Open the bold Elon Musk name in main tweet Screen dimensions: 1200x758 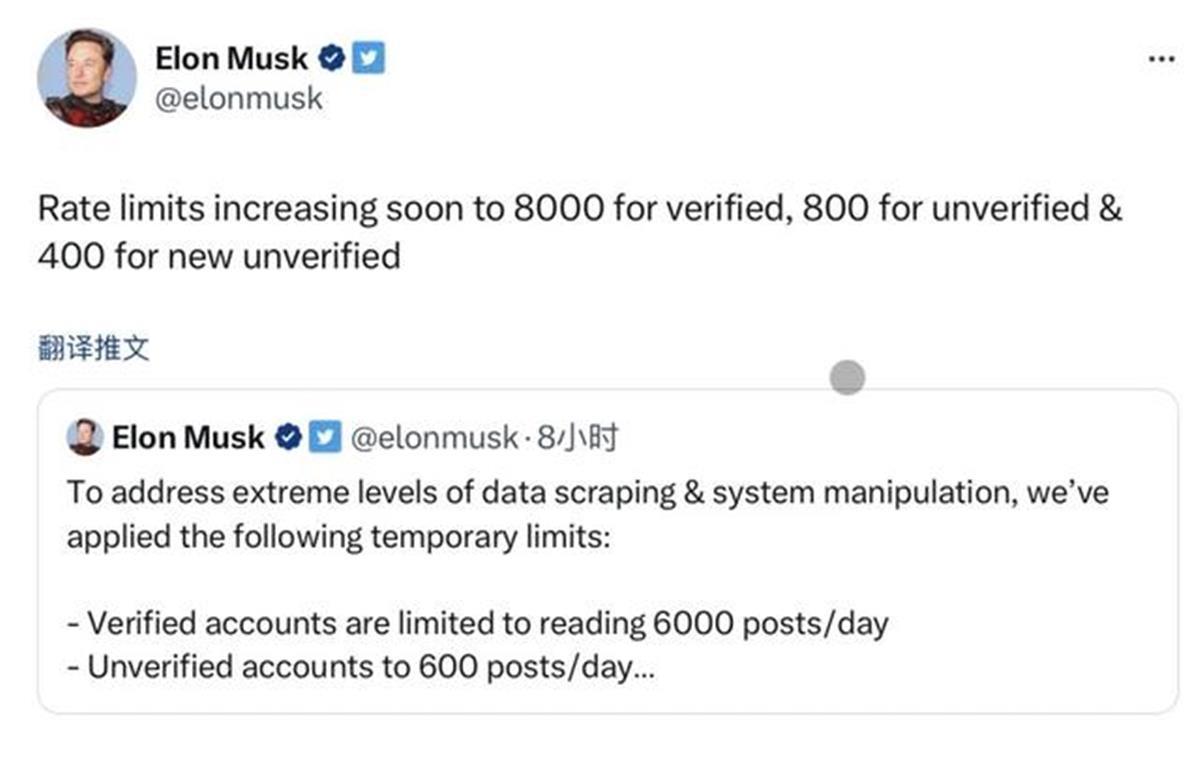(232, 59)
